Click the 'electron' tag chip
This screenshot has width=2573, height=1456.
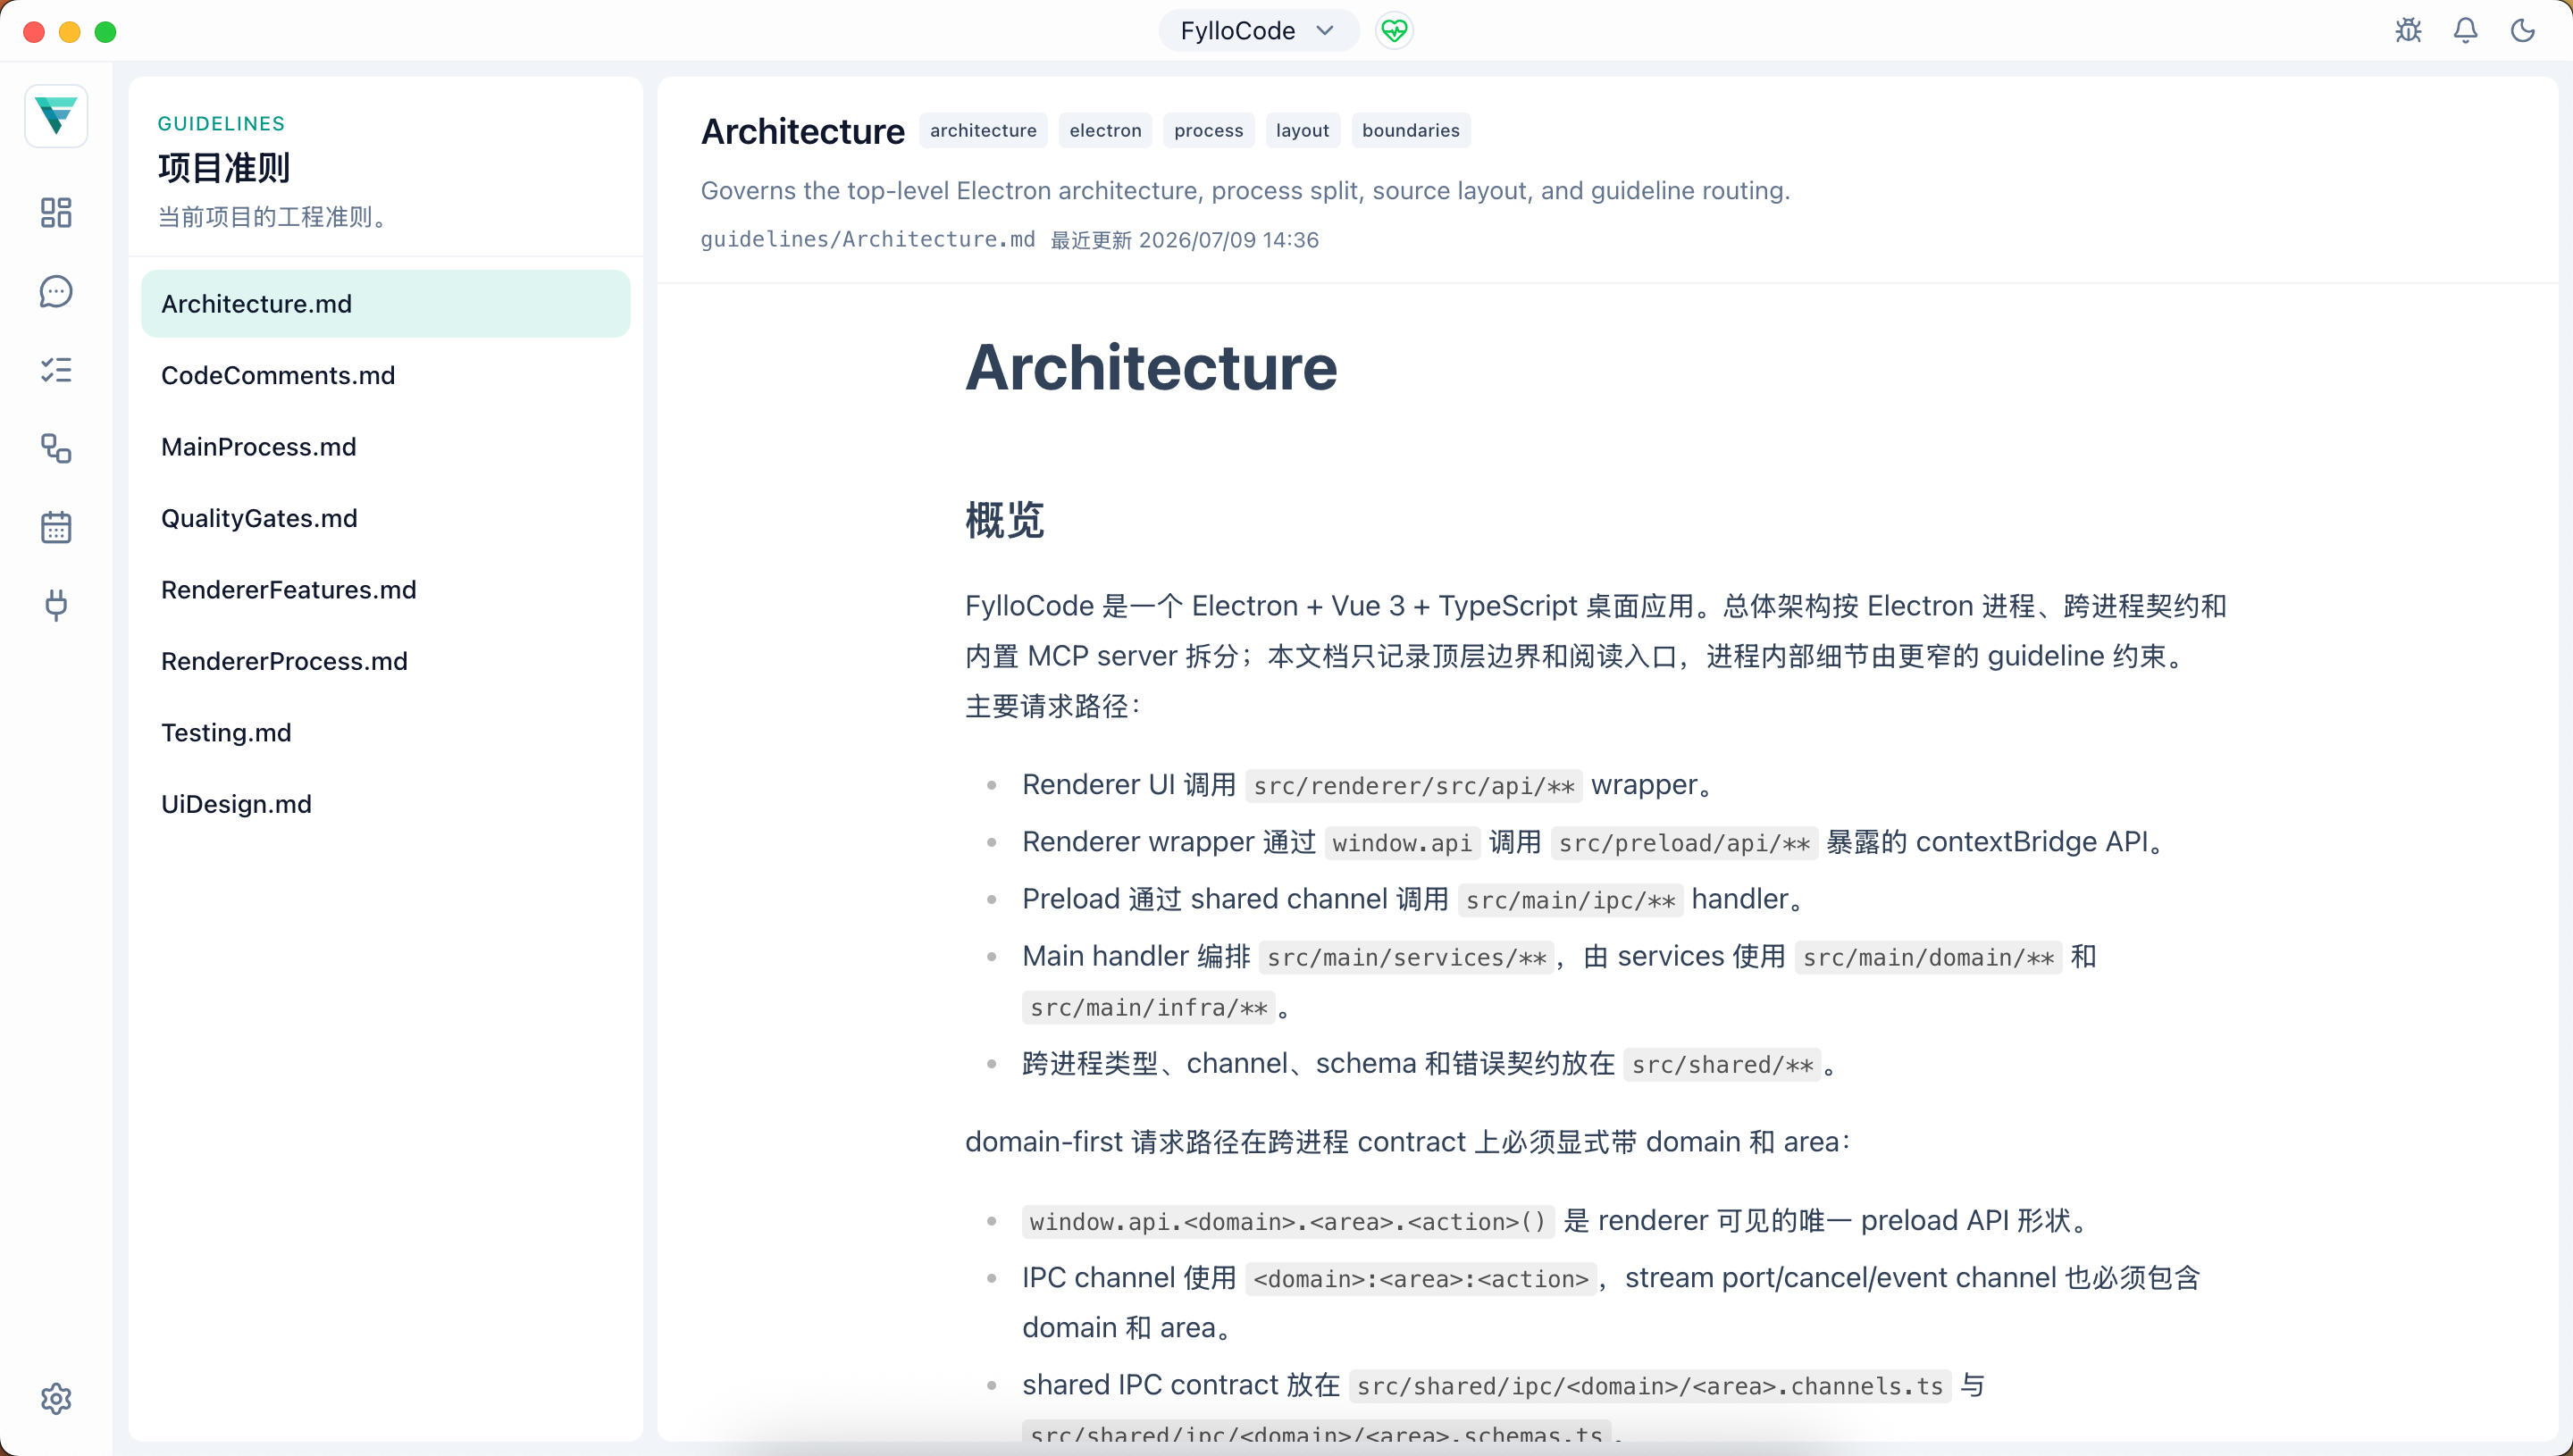coord(1105,131)
